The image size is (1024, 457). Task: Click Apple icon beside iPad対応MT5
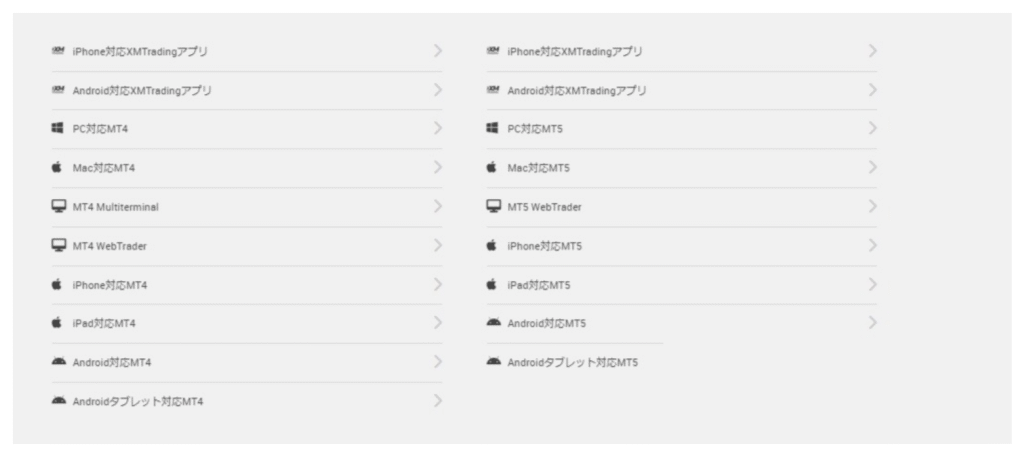point(492,285)
